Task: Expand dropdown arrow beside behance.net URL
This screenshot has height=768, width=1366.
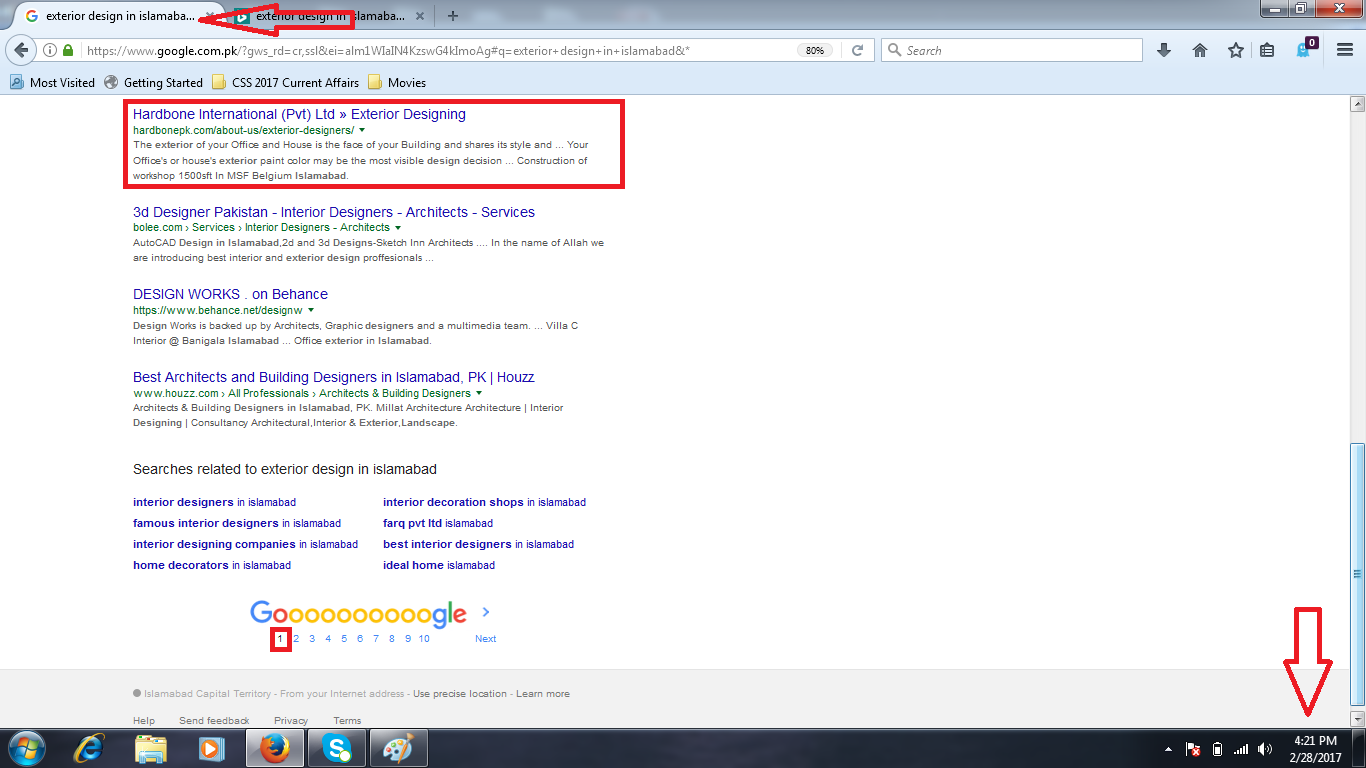Action: pos(311,311)
